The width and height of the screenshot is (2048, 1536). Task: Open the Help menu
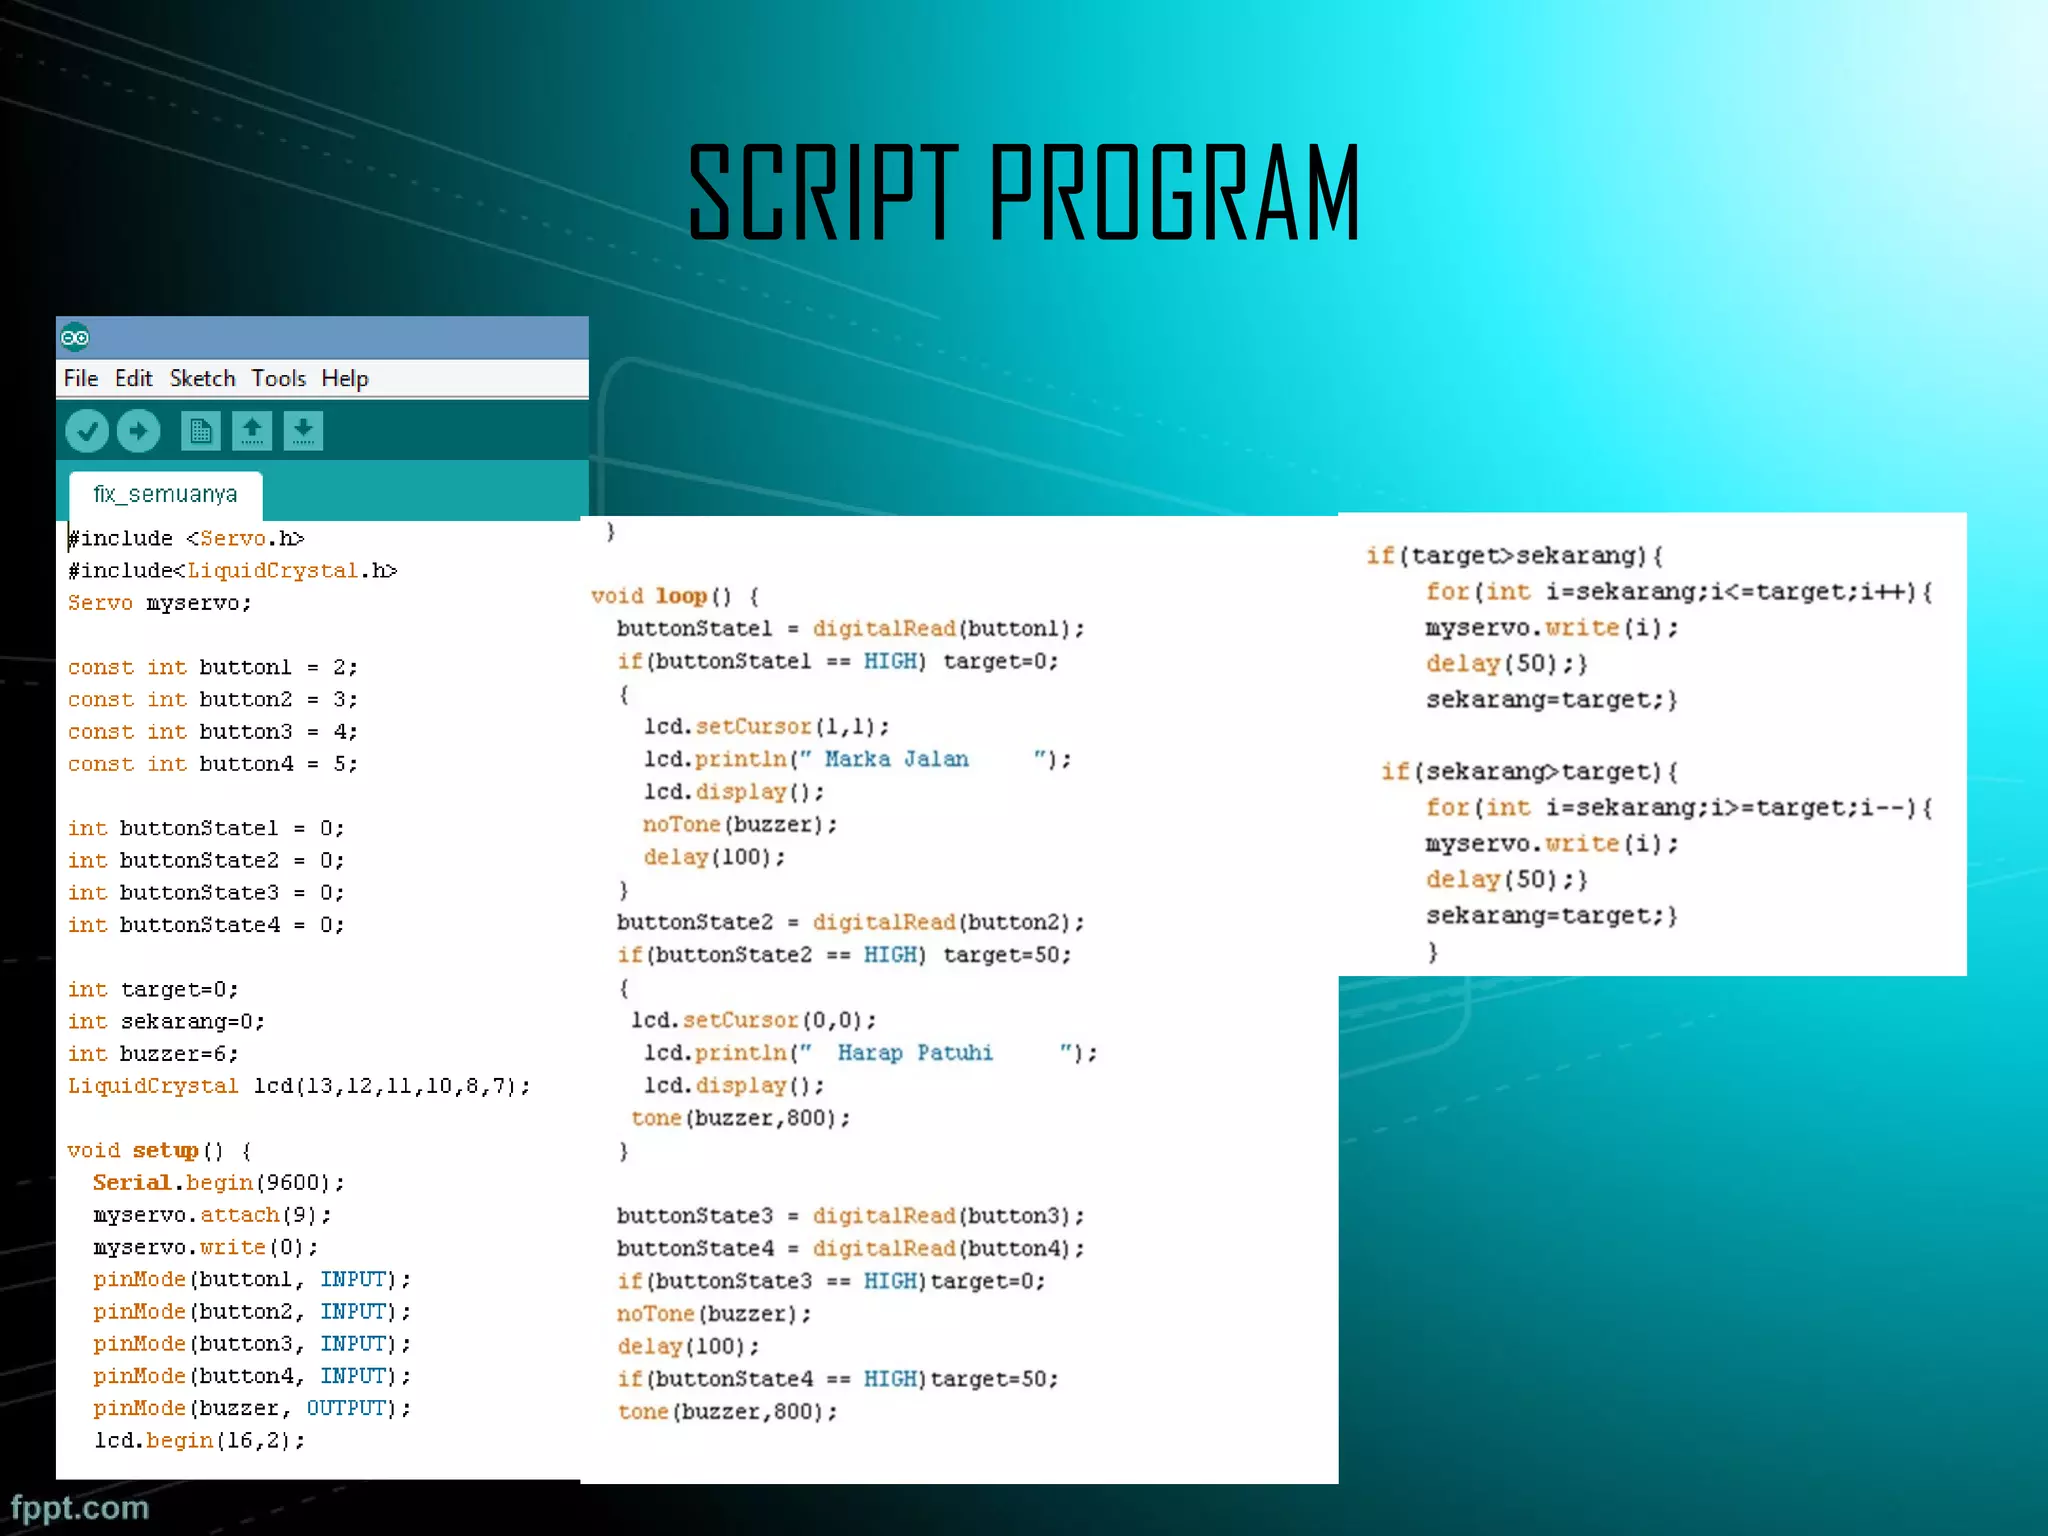[345, 379]
